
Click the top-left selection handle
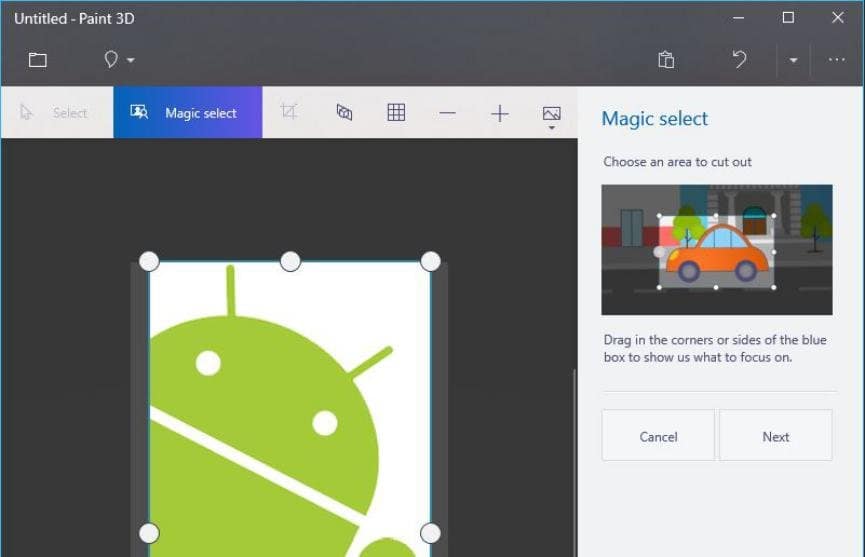click(x=149, y=261)
